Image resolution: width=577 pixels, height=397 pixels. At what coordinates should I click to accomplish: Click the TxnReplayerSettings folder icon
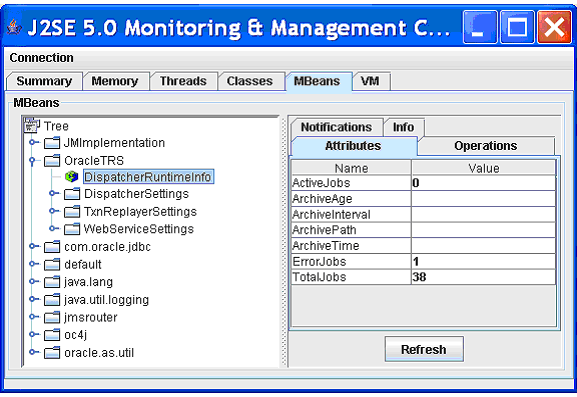click(x=72, y=212)
